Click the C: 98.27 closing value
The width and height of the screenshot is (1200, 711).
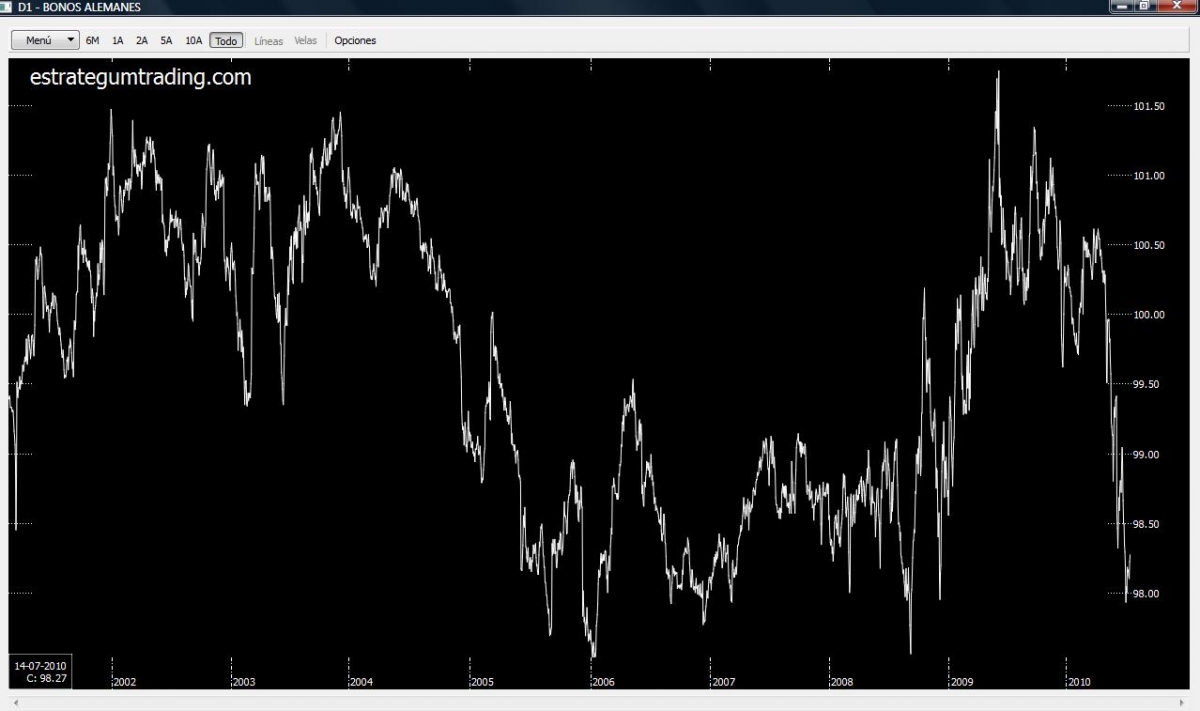click(x=46, y=678)
